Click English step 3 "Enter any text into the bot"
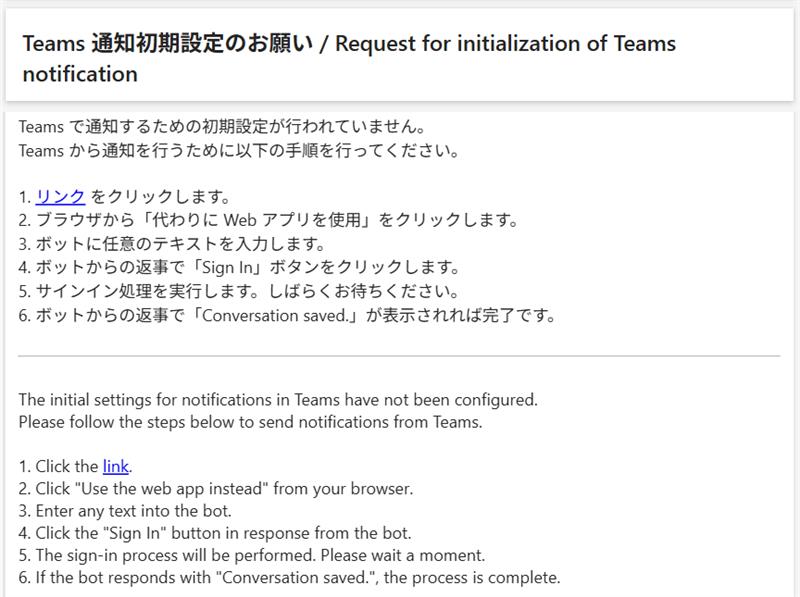The height and width of the screenshot is (597, 800). pyautogui.click(x=125, y=511)
